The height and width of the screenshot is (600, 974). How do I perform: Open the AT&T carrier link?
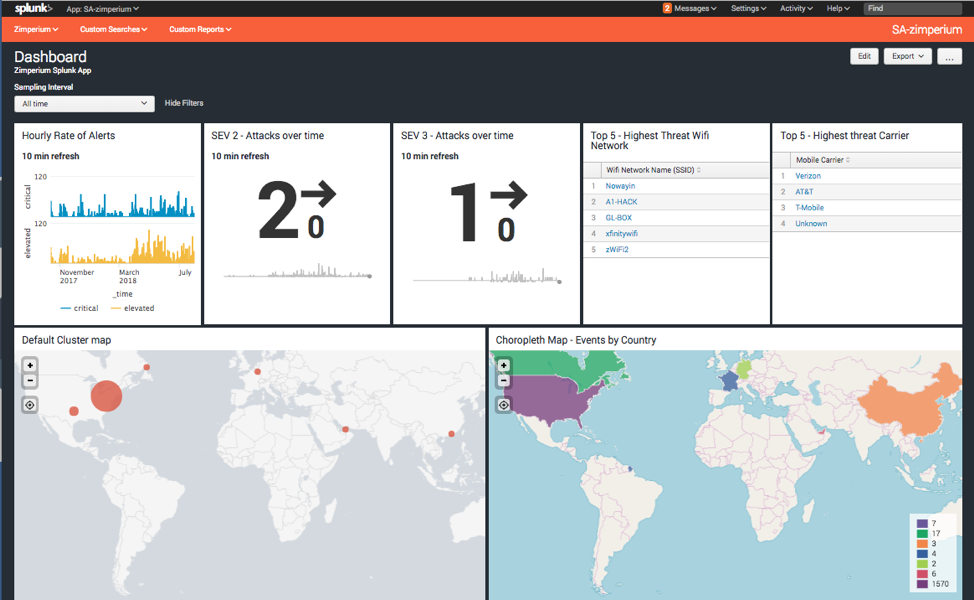coord(804,192)
